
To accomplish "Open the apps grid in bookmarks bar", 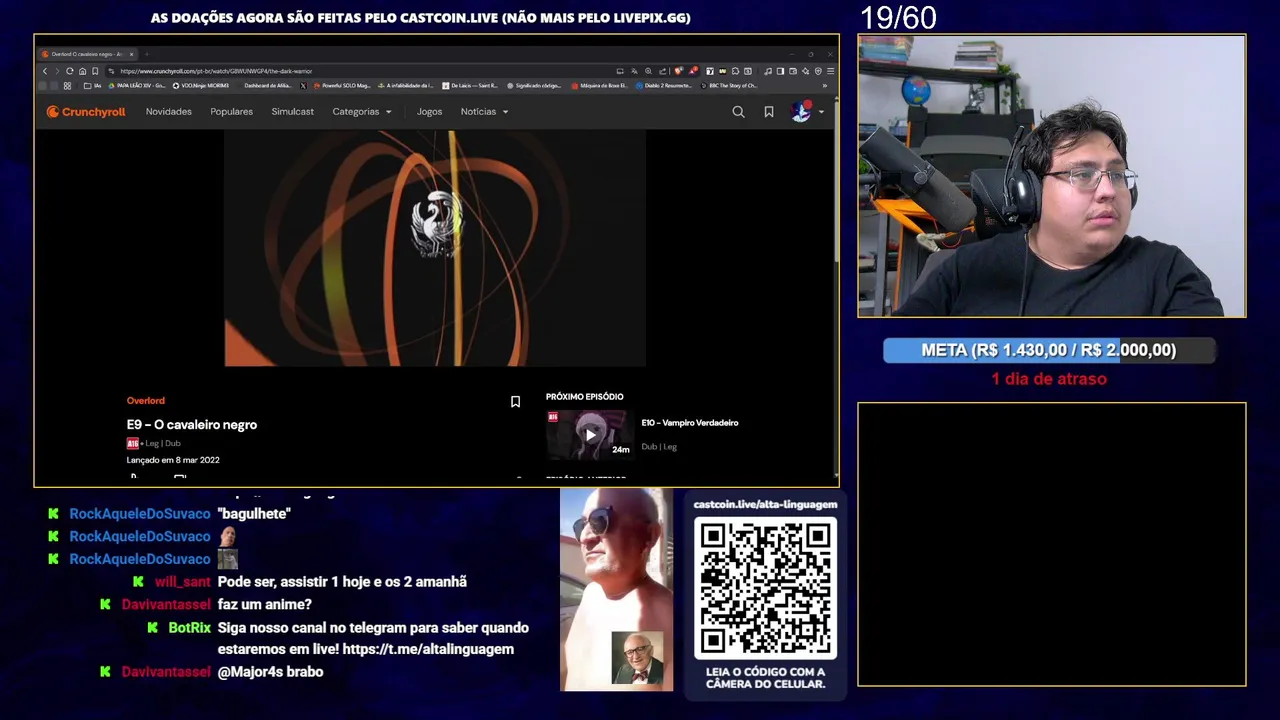I will [x=67, y=86].
